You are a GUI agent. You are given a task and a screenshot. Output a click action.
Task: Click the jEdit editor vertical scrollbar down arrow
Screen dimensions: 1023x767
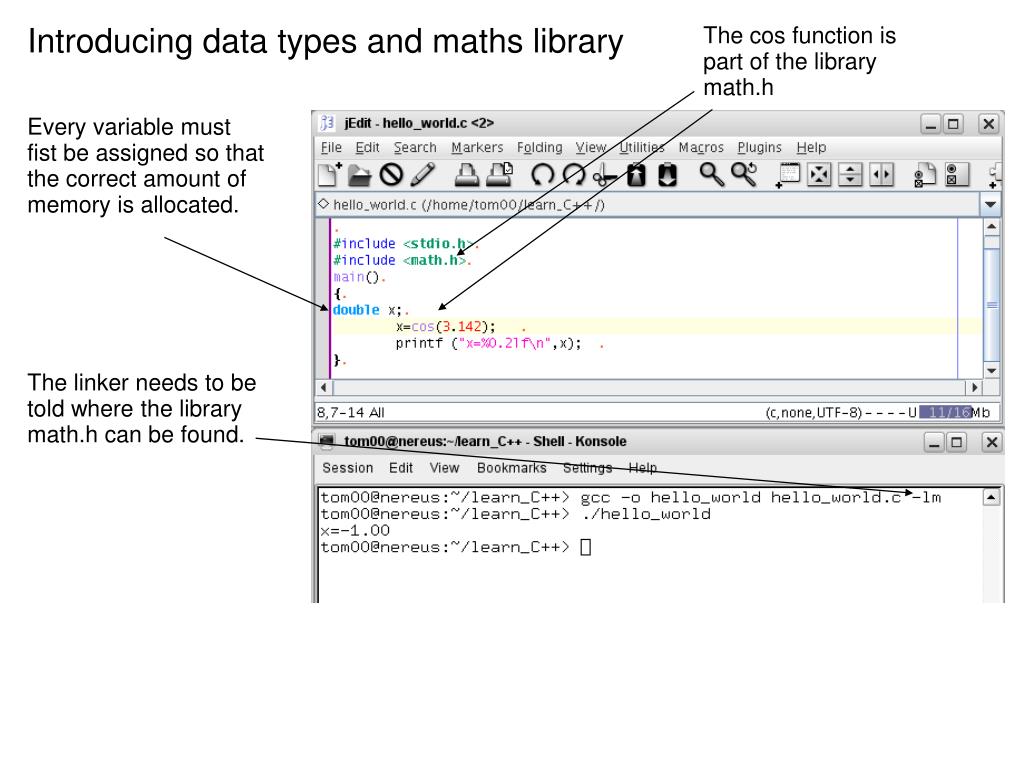click(991, 371)
